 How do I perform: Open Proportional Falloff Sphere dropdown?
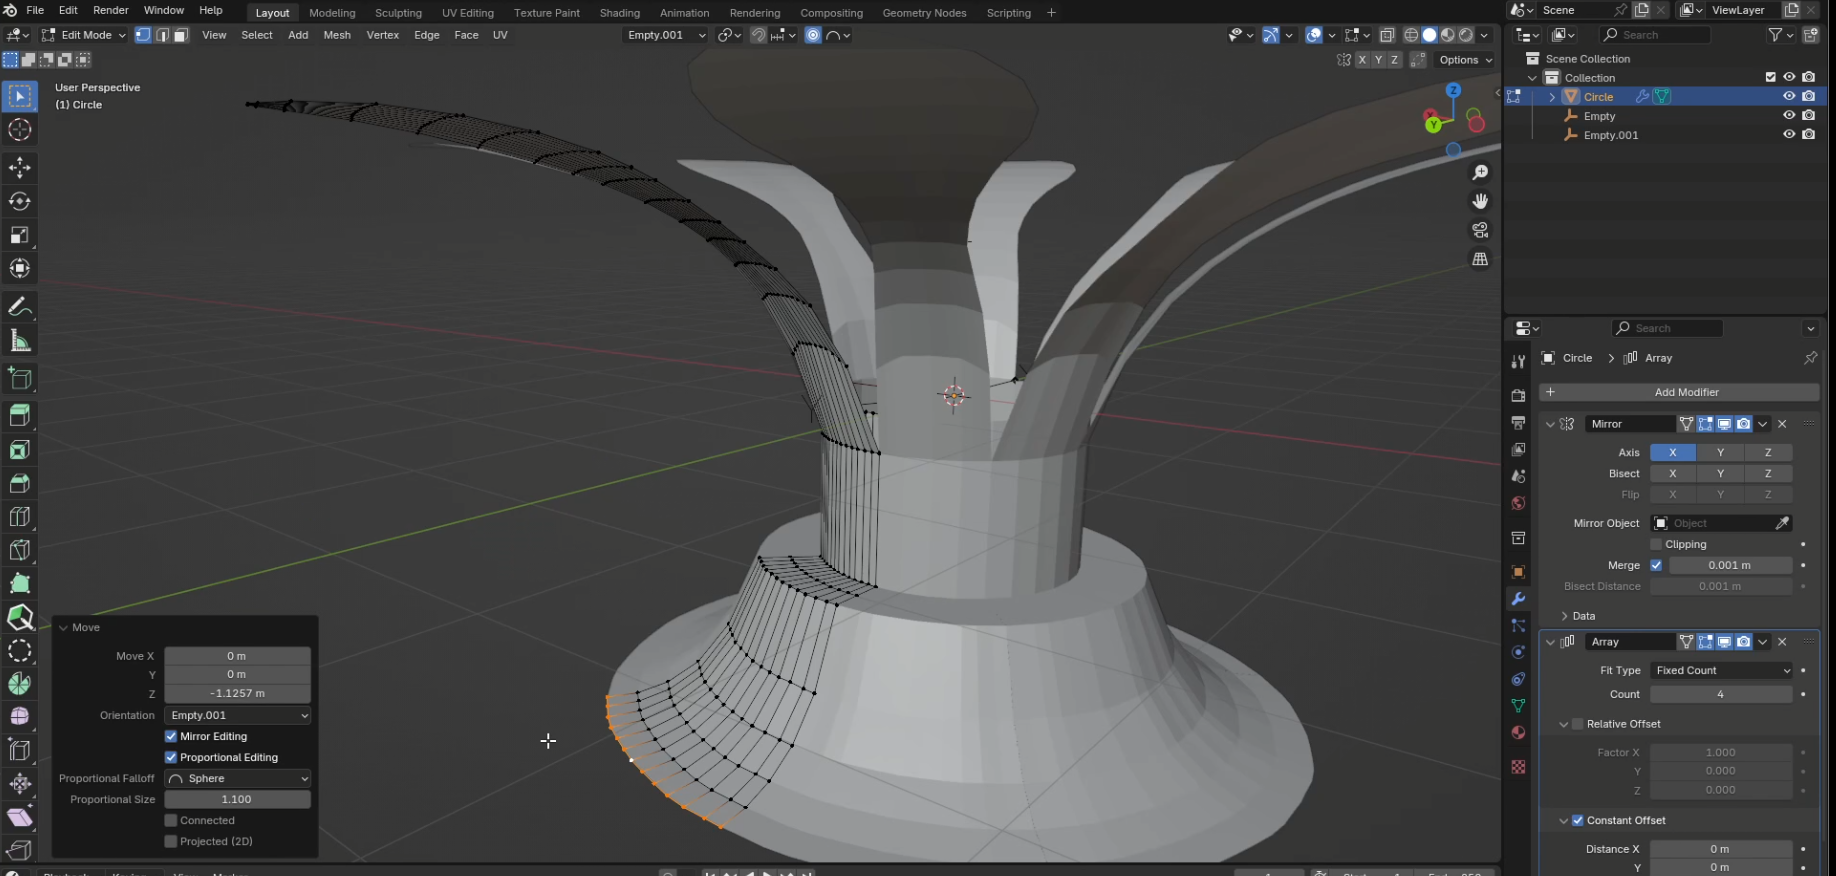click(x=238, y=778)
